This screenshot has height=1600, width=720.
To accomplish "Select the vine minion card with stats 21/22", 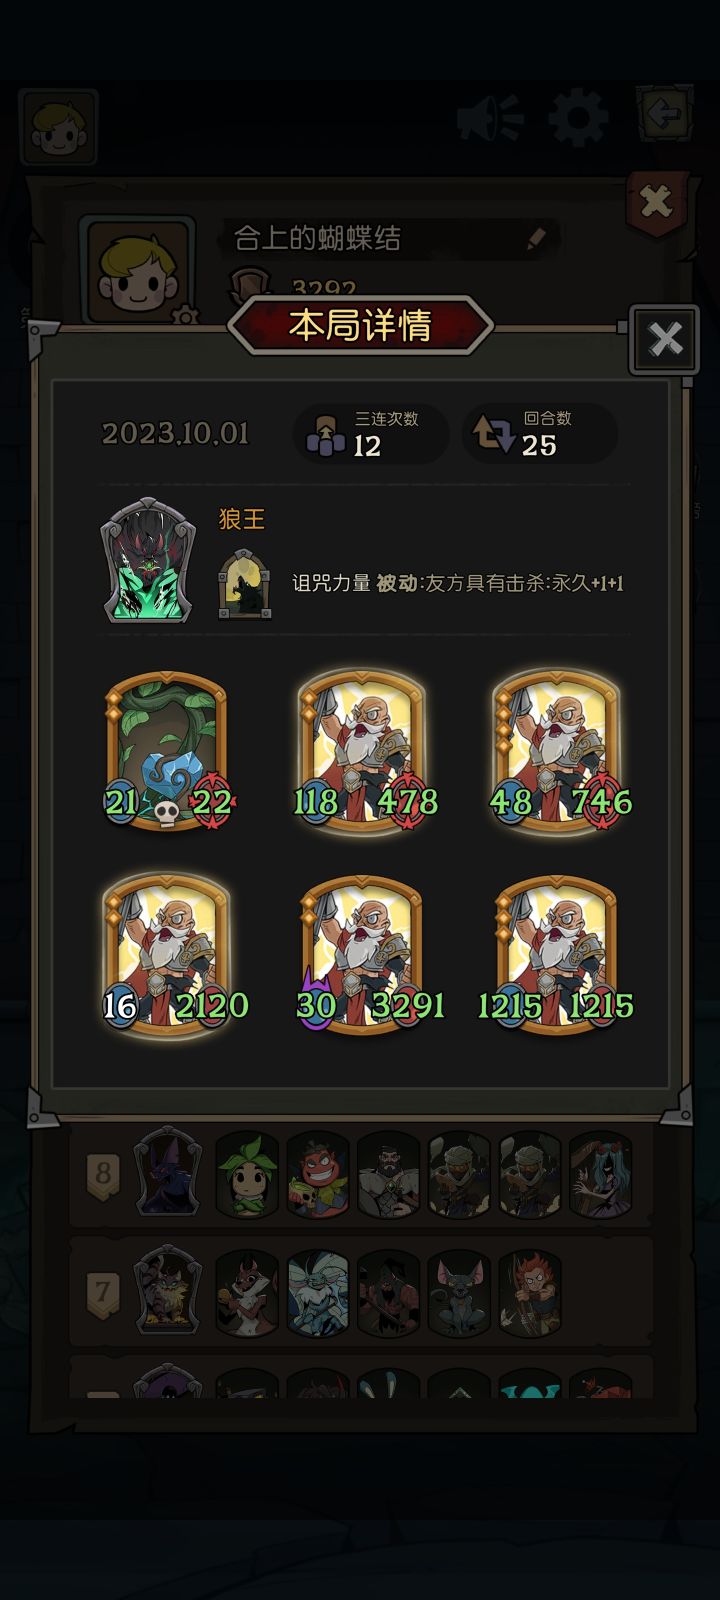I will click(x=167, y=750).
